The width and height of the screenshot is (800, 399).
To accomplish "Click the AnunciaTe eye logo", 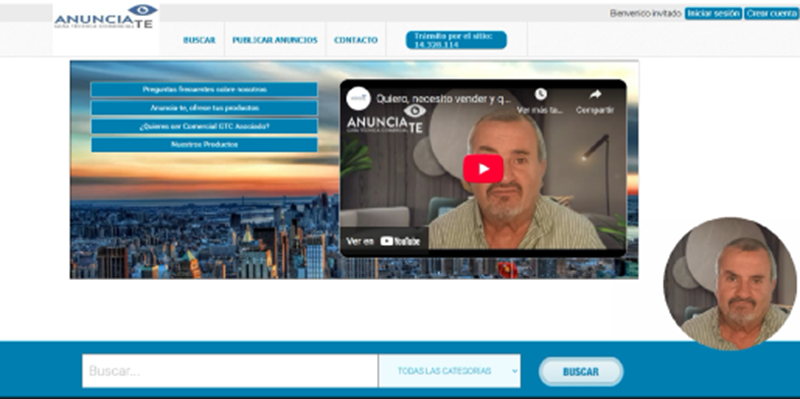I will tap(106, 16).
